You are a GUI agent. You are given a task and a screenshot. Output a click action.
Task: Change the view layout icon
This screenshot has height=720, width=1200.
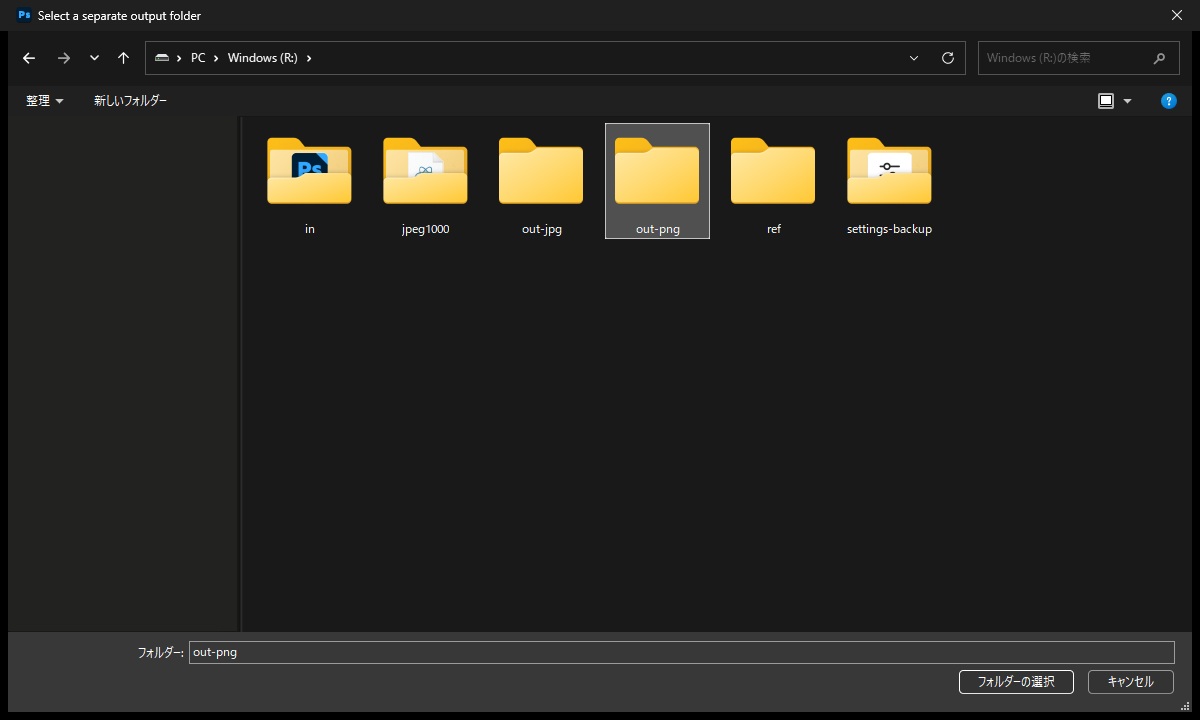(1106, 101)
